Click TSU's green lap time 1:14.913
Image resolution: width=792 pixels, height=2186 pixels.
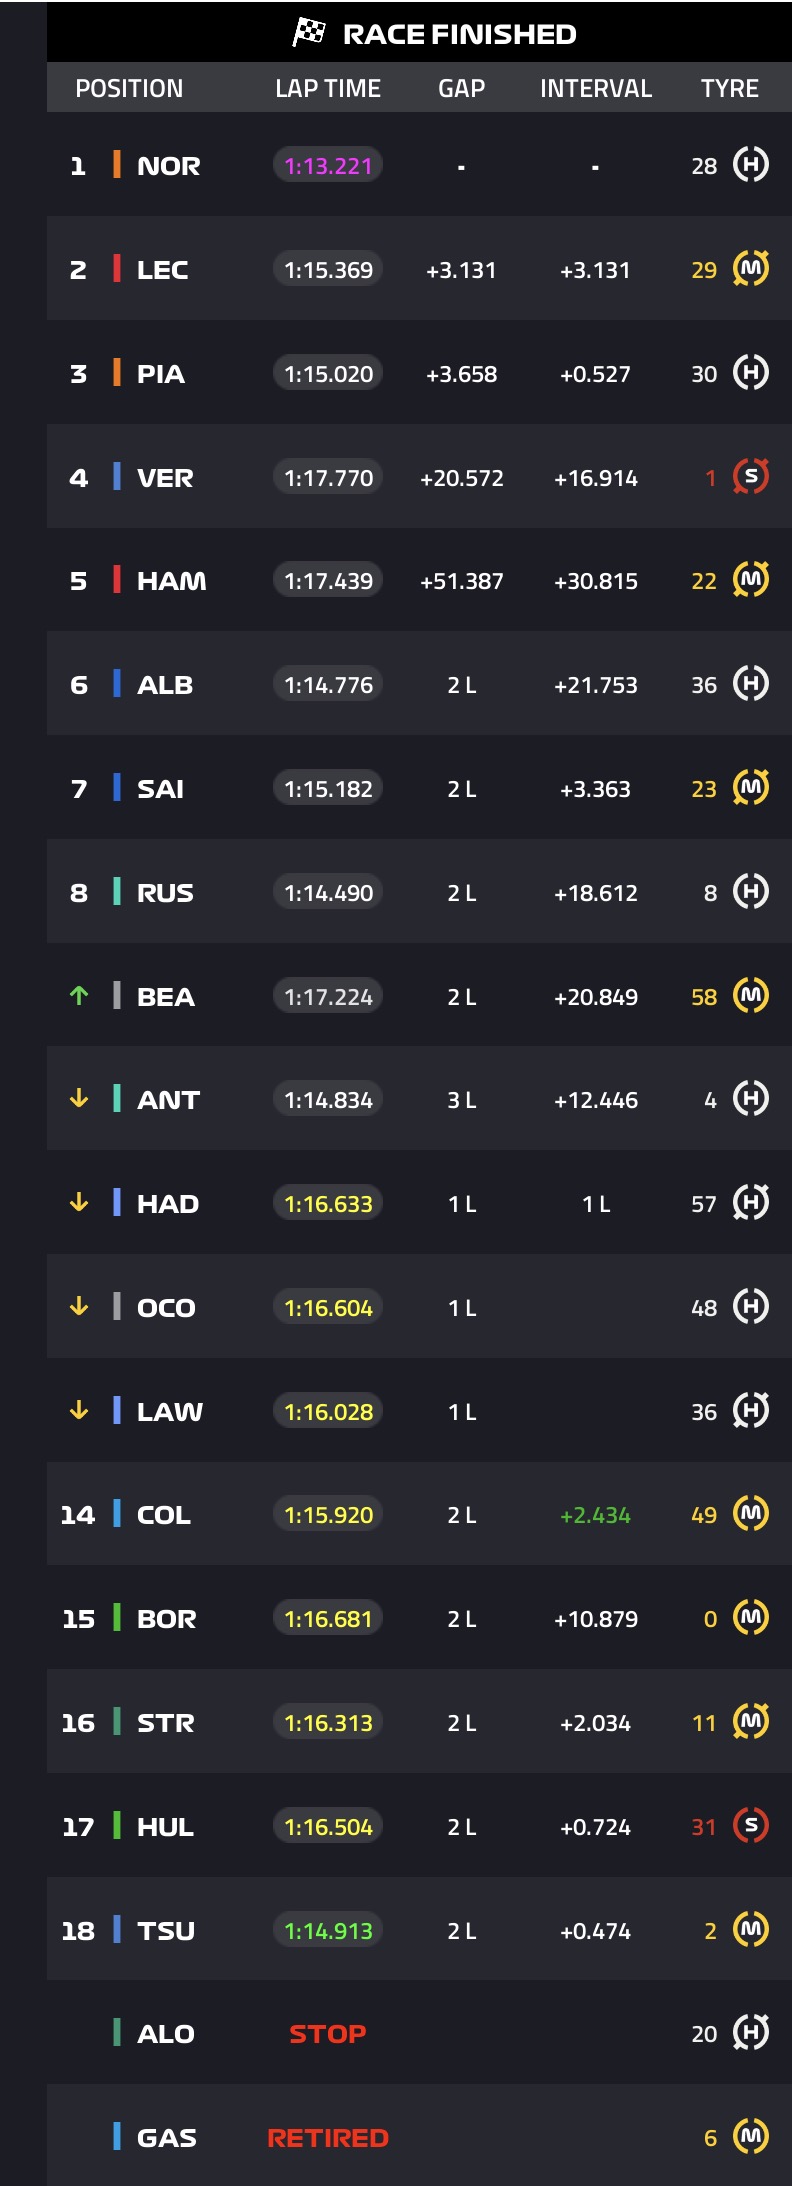[328, 1931]
